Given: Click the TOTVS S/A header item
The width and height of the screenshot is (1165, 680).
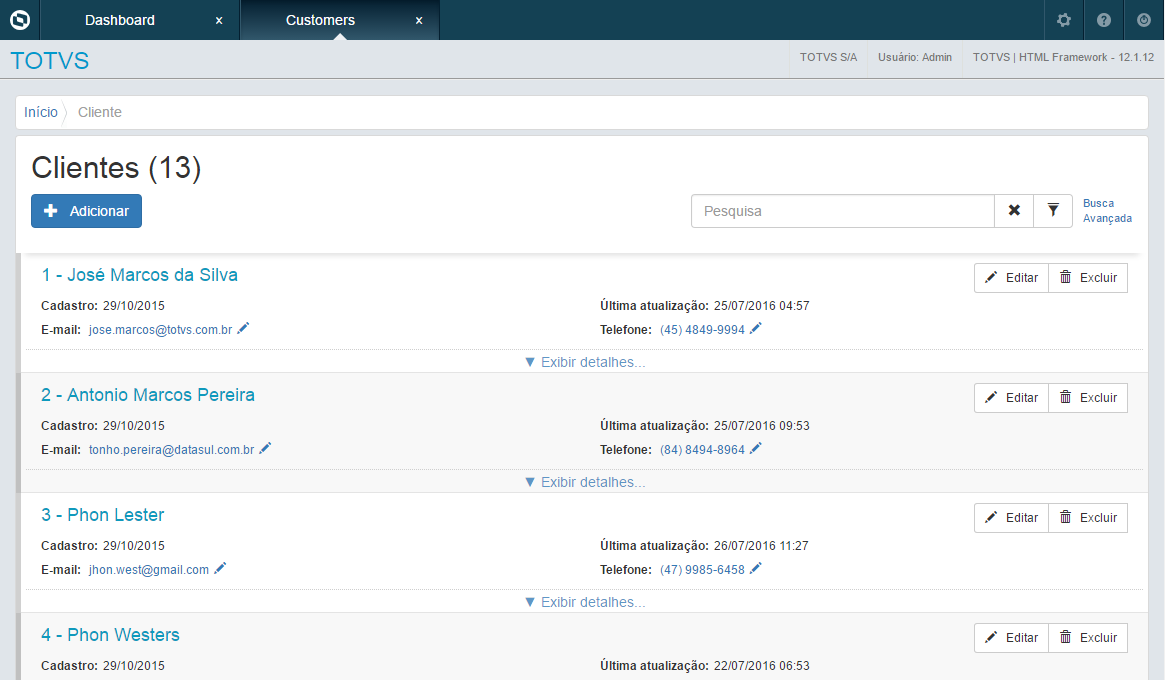Looking at the screenshot, I should click(828, 57).
